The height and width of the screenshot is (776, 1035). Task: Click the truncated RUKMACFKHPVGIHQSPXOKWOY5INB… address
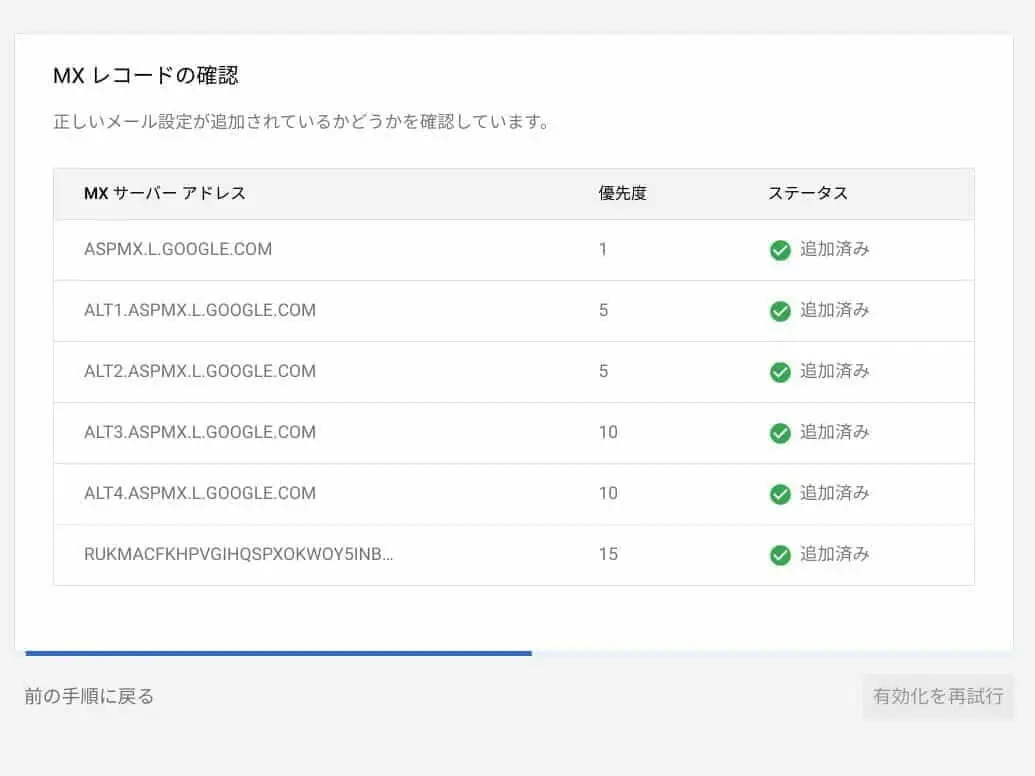point(238,554)
